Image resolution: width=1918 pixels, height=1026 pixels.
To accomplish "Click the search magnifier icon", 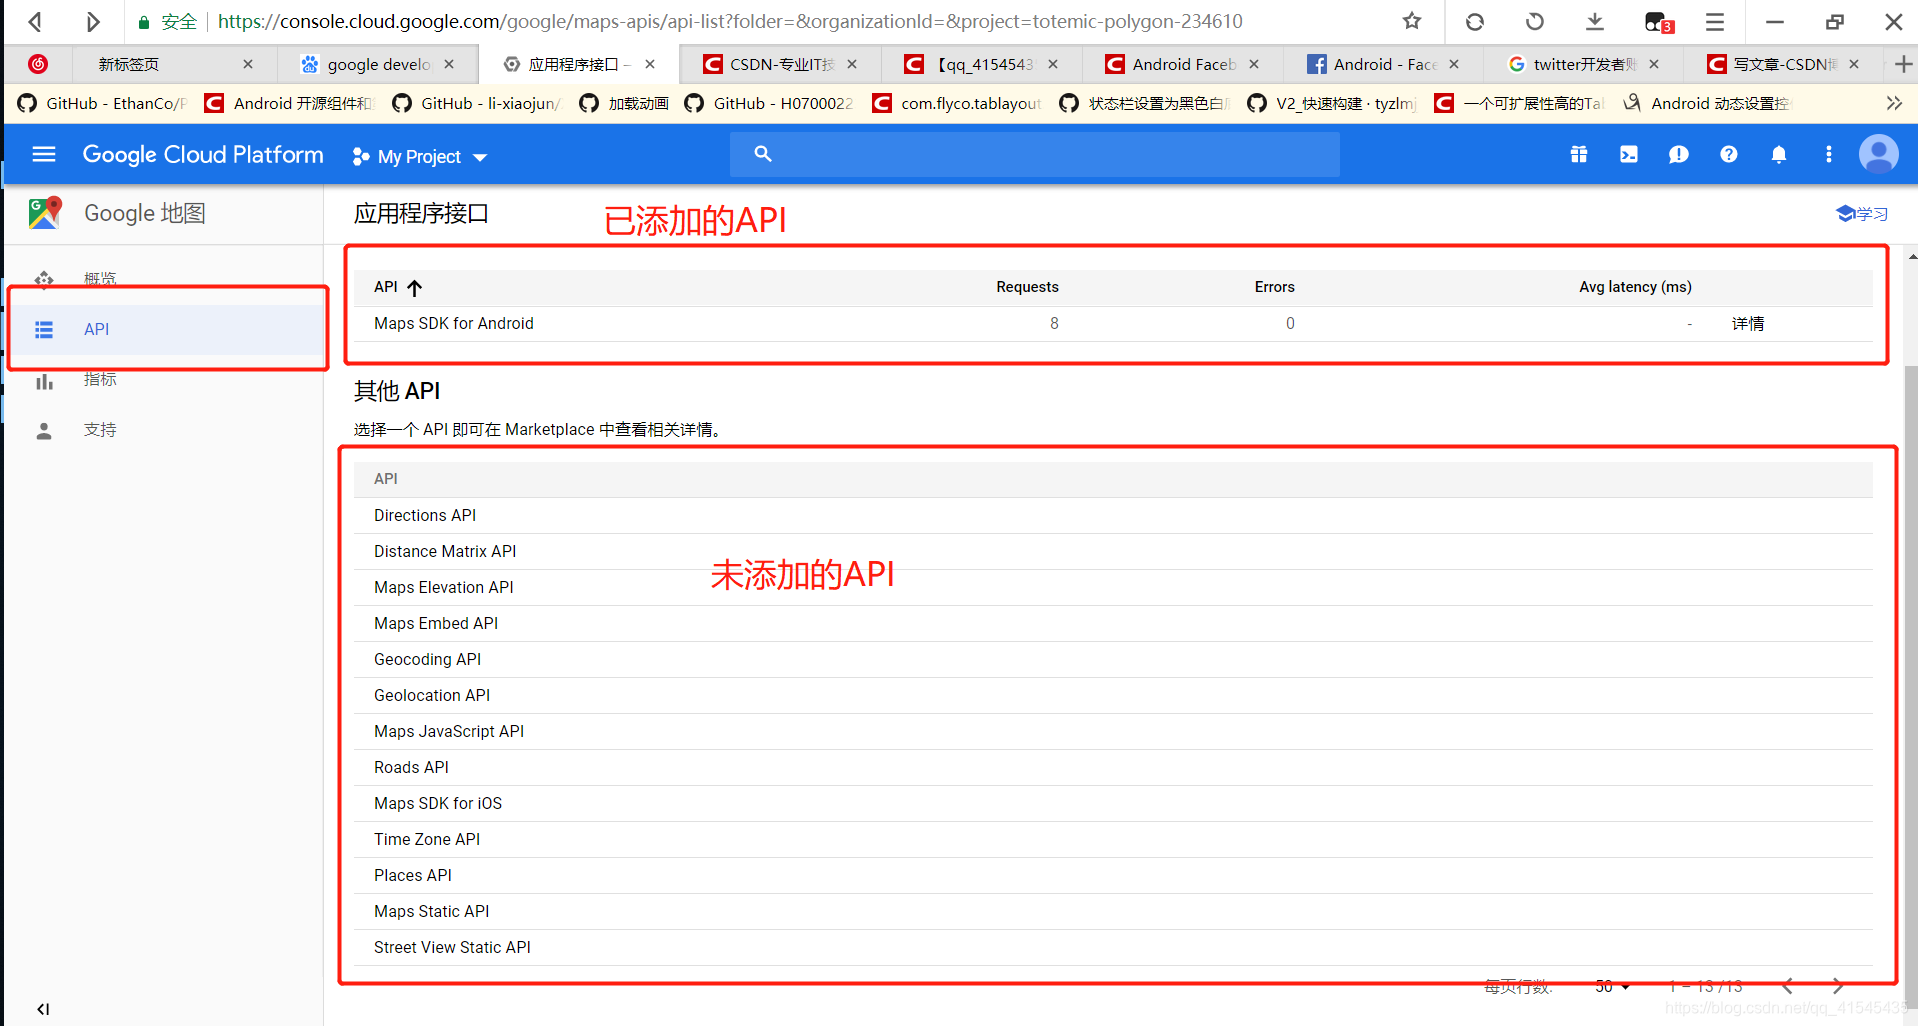I will click(x=763, y=154).
